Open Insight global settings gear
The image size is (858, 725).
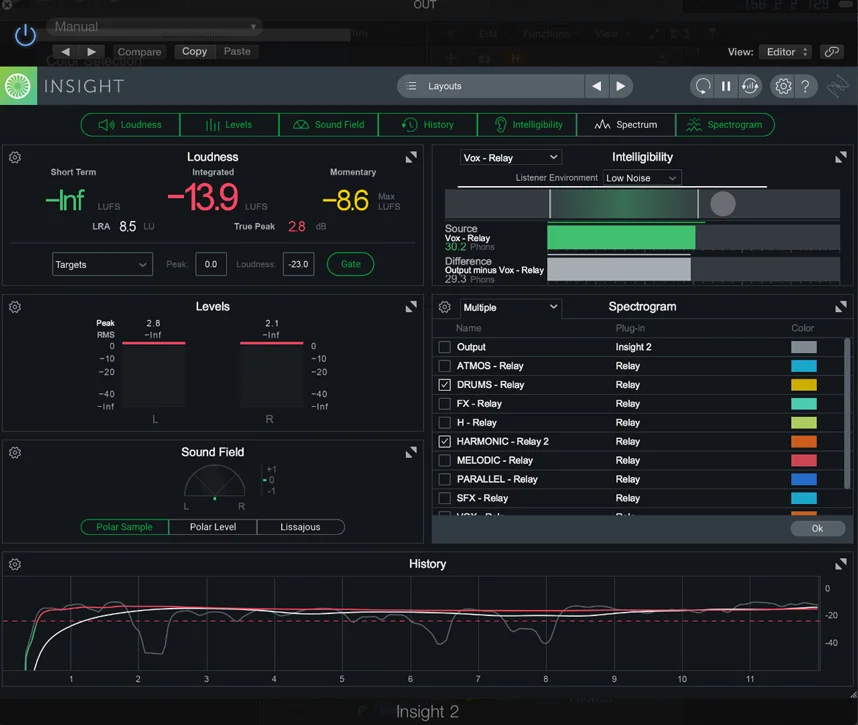[783, 86]
